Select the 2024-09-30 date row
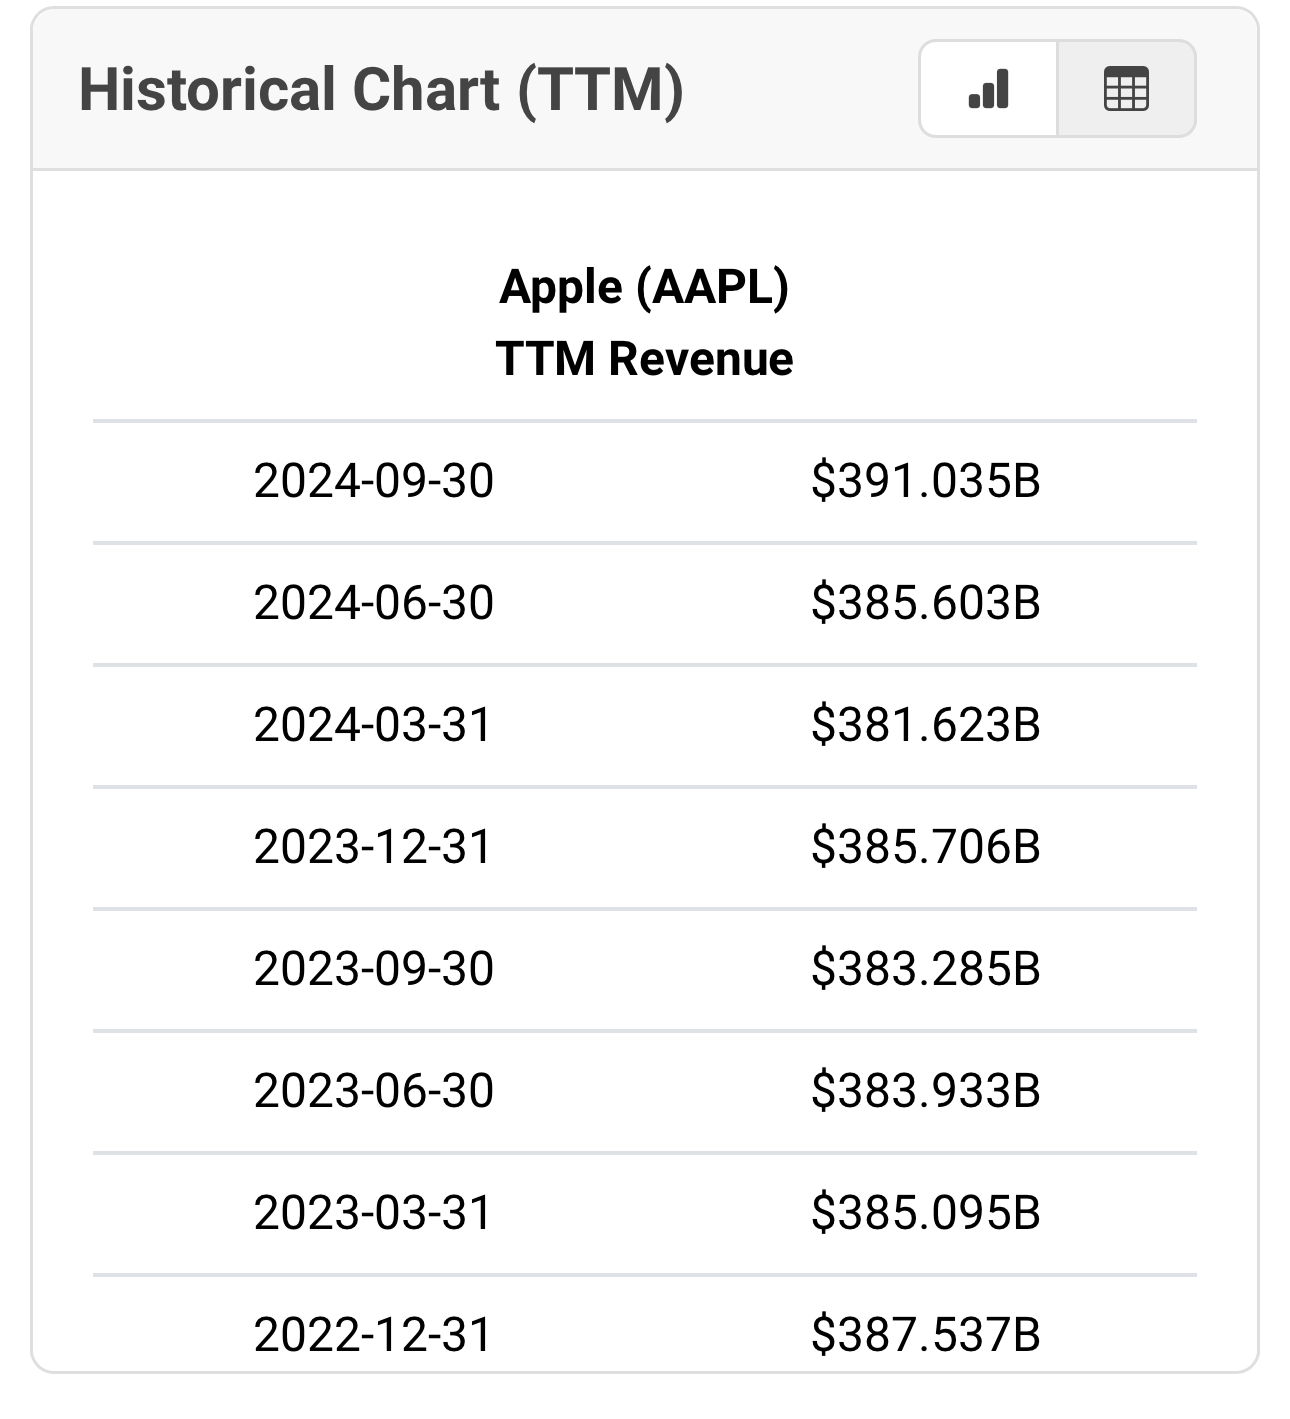 (x=373, y=481)
